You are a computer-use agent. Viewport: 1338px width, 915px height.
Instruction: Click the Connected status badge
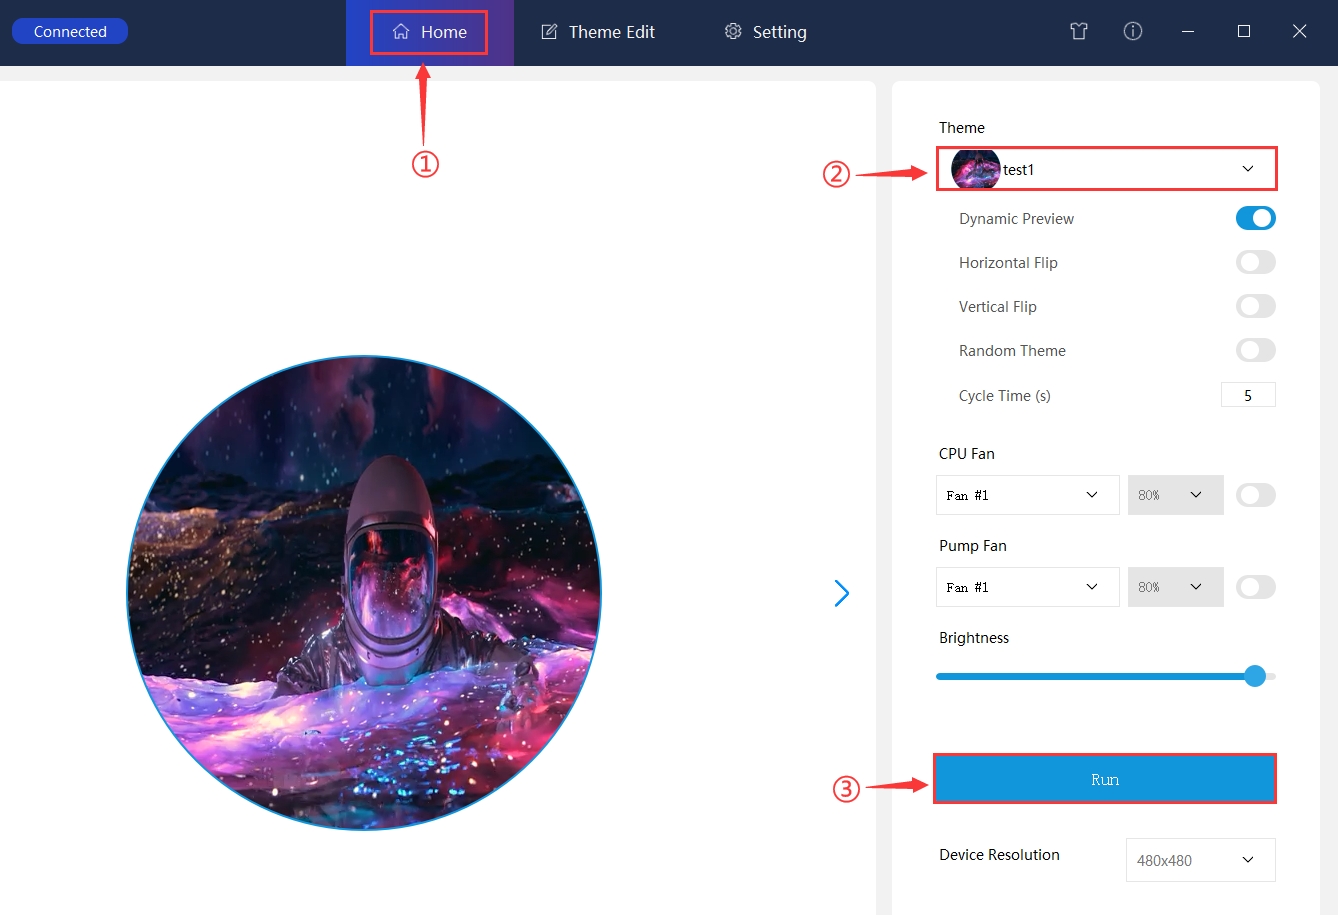pos(70,31)
